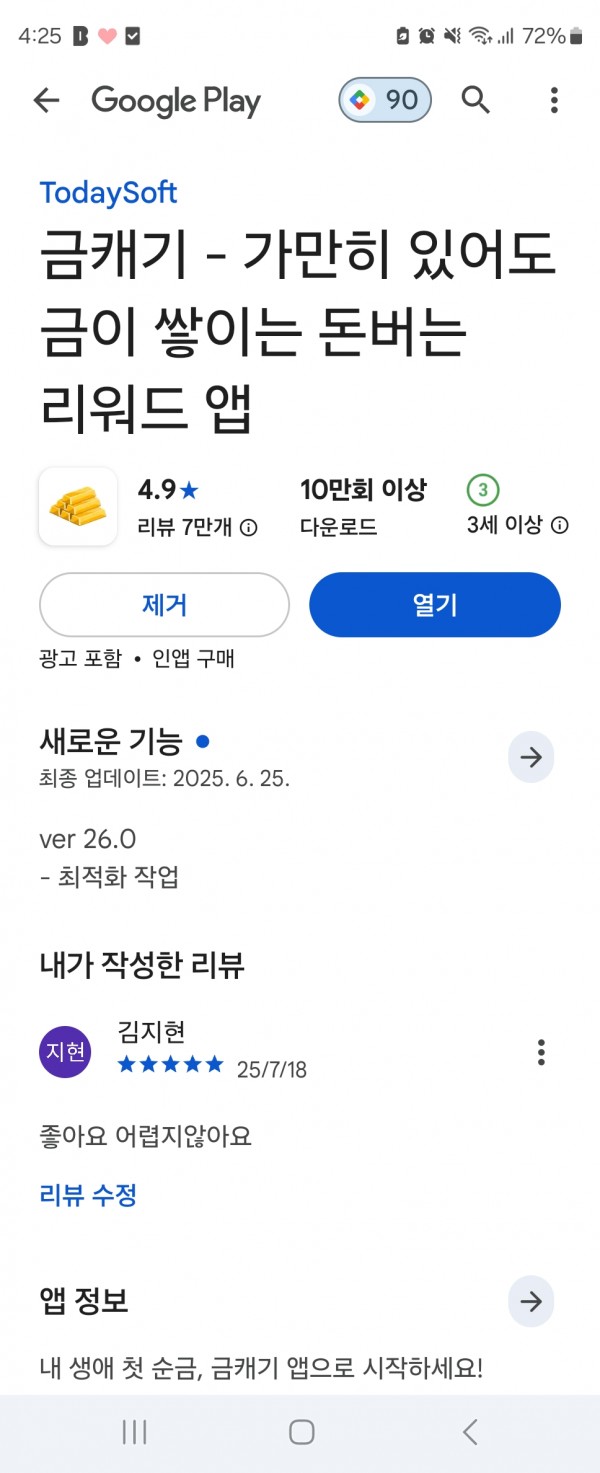This screenshot has height=1473, width=600.
Task: Tap the gold bars app icon
Action: [78, 506]
